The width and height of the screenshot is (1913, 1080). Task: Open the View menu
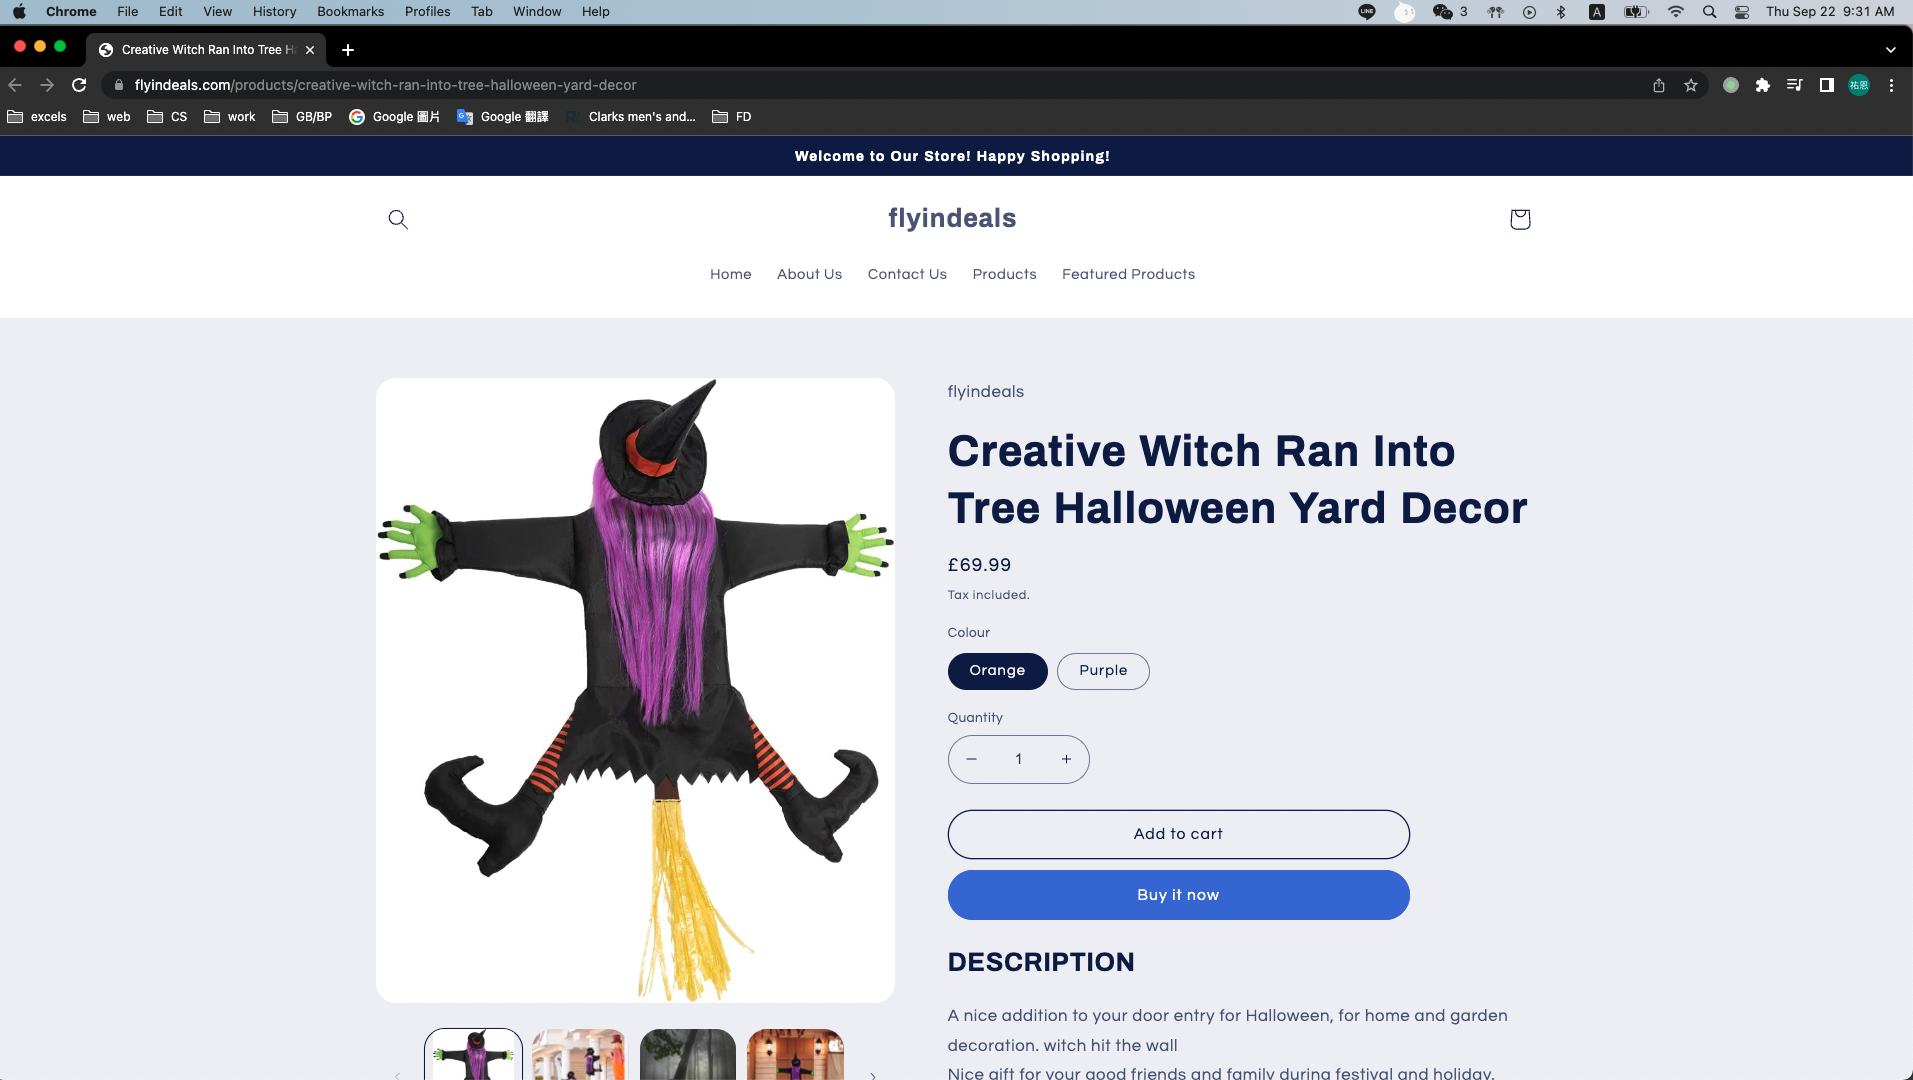coord(217,12)
